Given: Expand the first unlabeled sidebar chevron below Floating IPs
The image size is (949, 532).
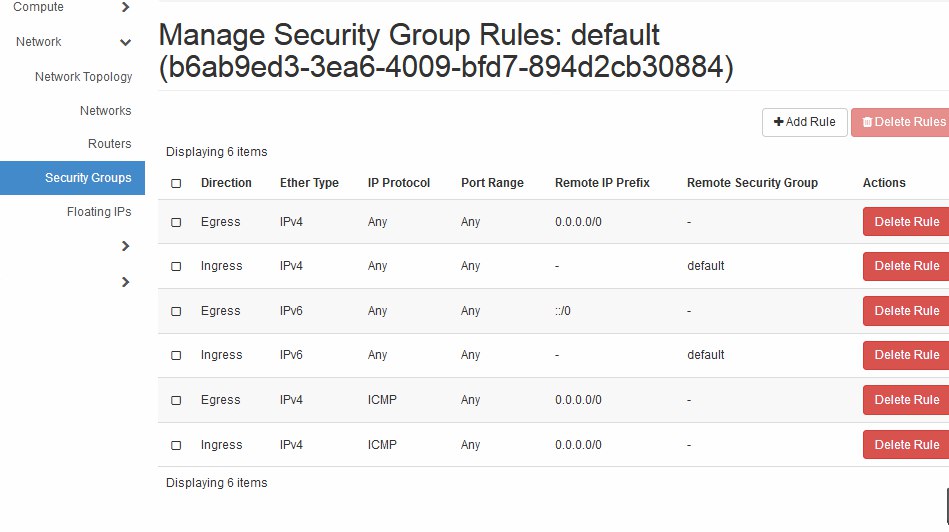Looking at the screenshot, I should [125, 246].
